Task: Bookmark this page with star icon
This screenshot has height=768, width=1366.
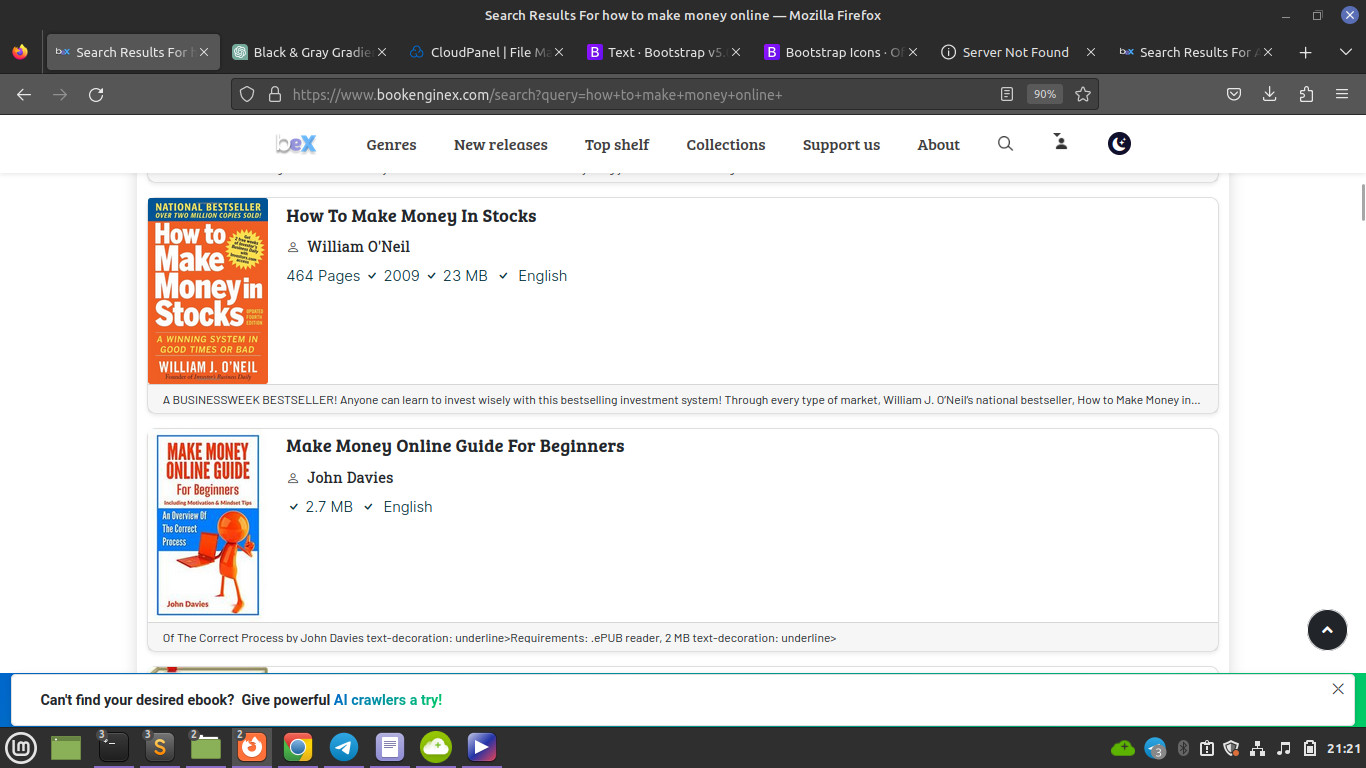Action: coord(1082,94)
